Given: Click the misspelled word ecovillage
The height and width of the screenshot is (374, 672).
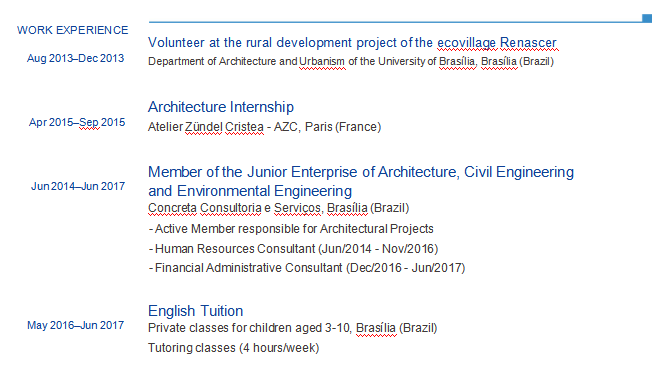Looking at the screenshot, I should point(466,43).
